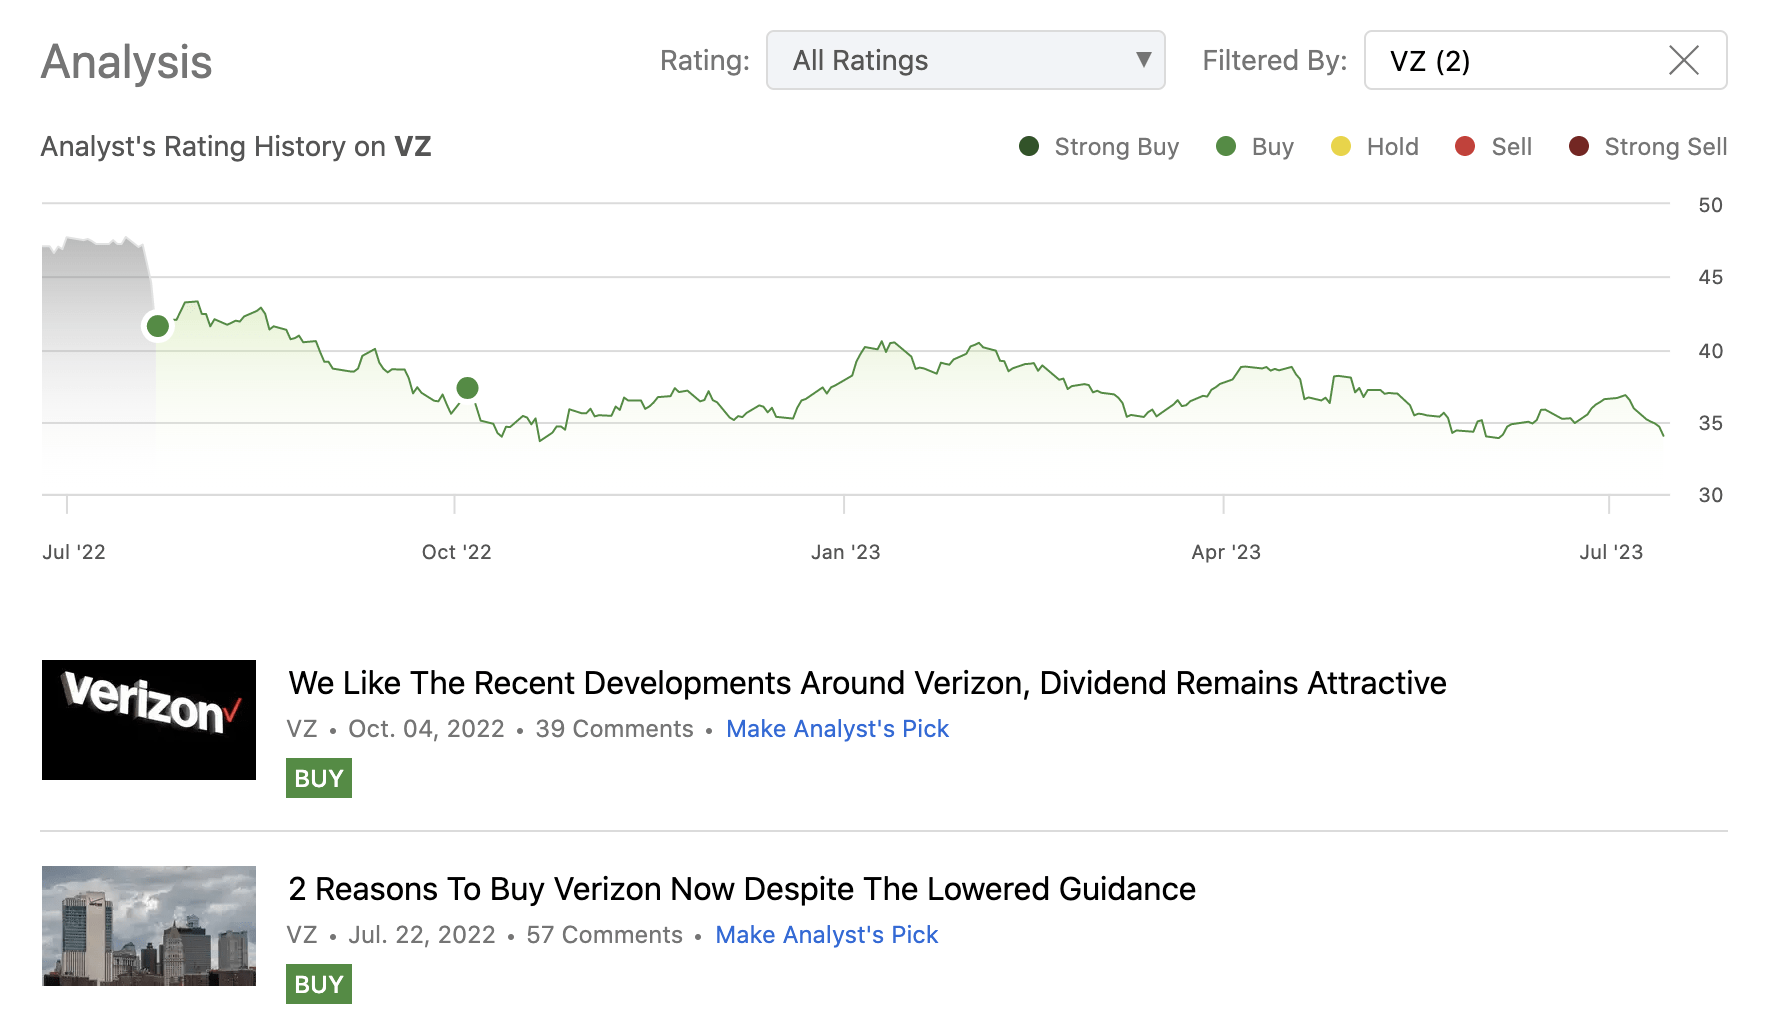
Task: Select the October 2022 Buy rating marker
Action: 467,387
